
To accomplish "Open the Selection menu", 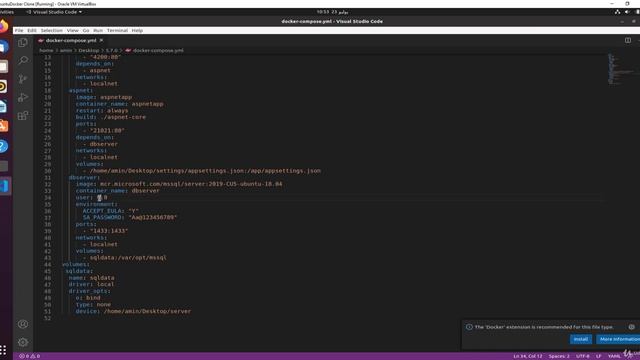I will (51, 31).
